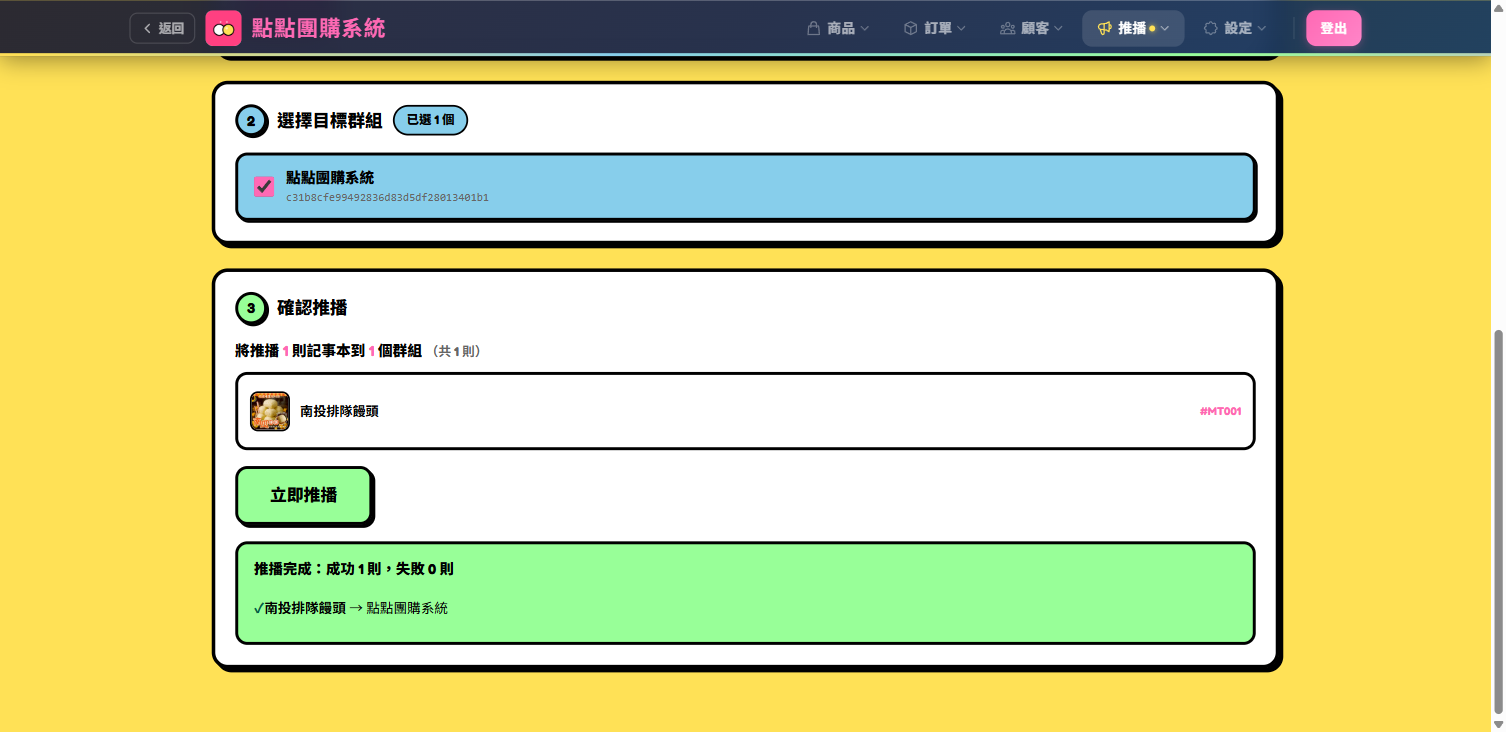The width and height of the screenshot is (1506, 732).
Task: Select the 推播 menu item text
Action: [x=1131, y=29]
